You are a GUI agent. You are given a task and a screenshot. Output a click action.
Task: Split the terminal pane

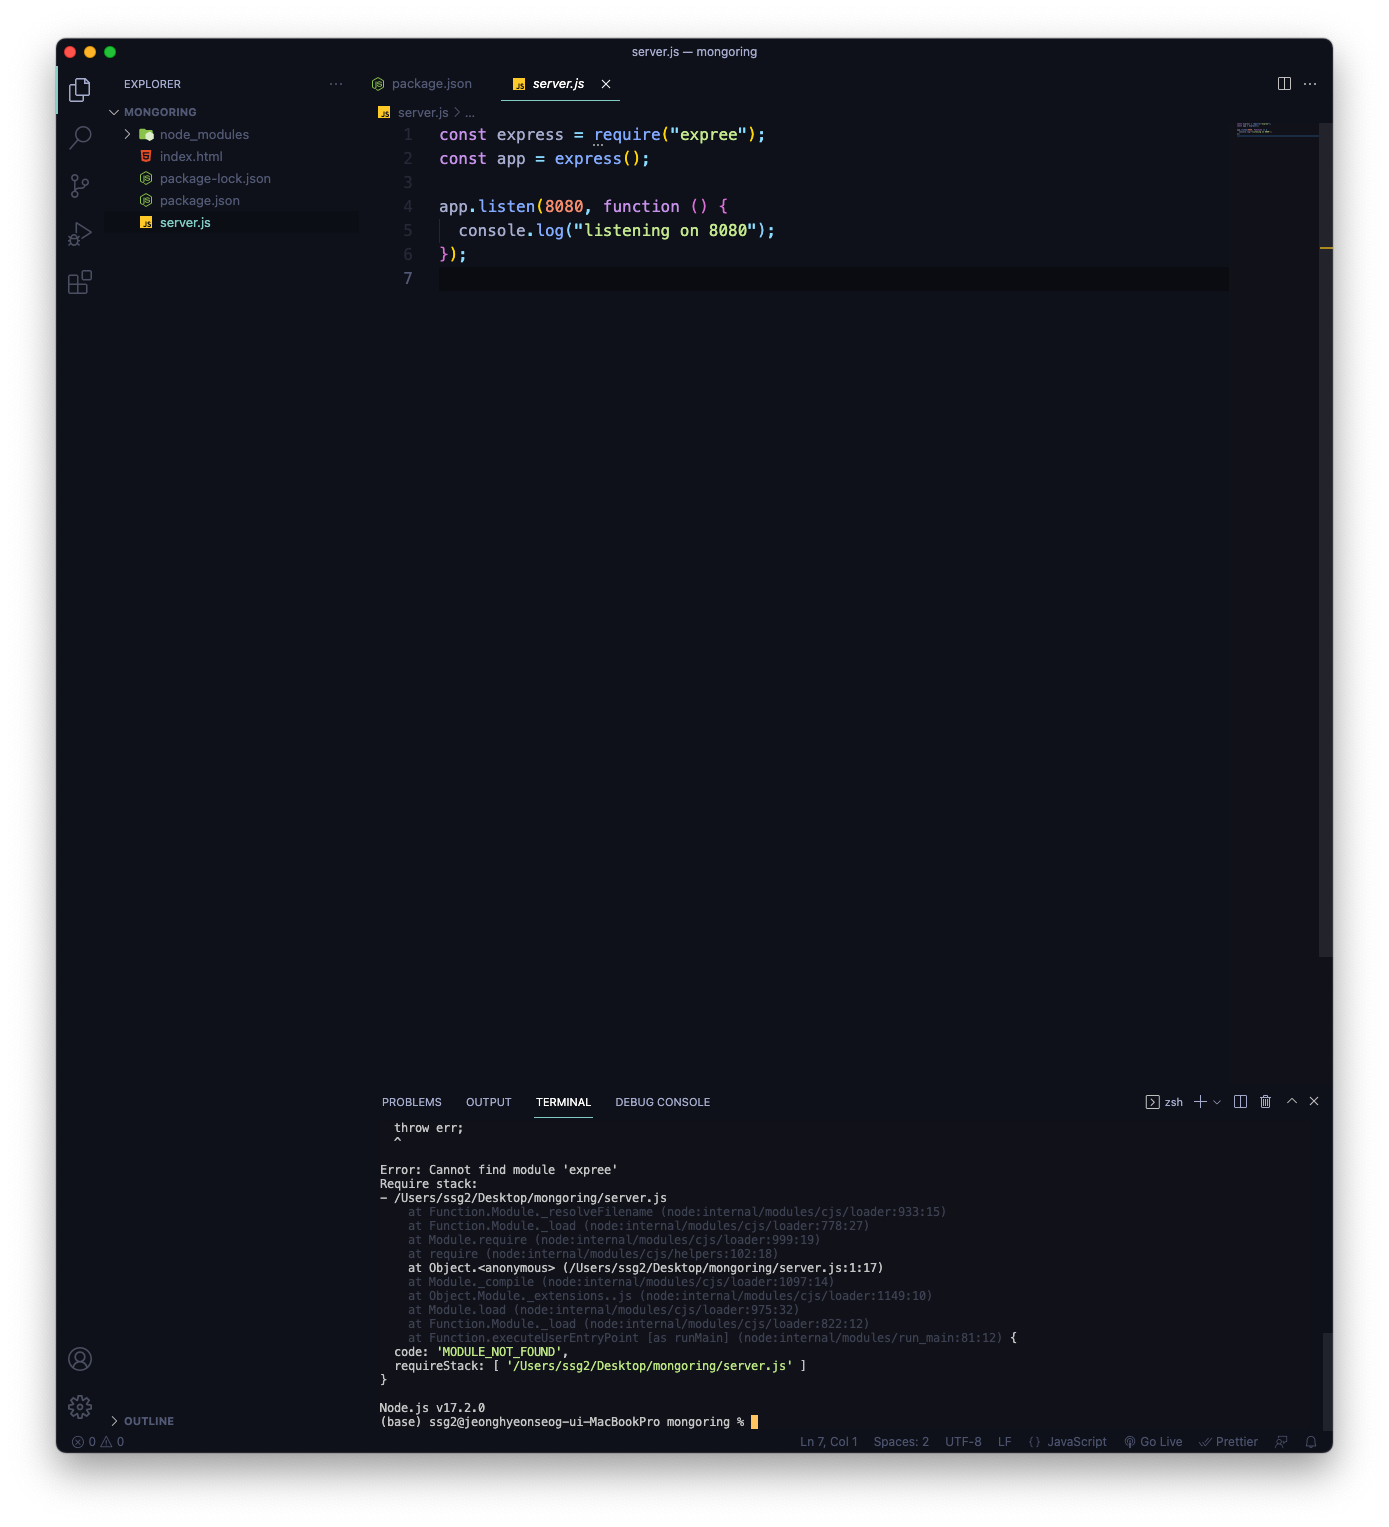coord(1240,1102)
